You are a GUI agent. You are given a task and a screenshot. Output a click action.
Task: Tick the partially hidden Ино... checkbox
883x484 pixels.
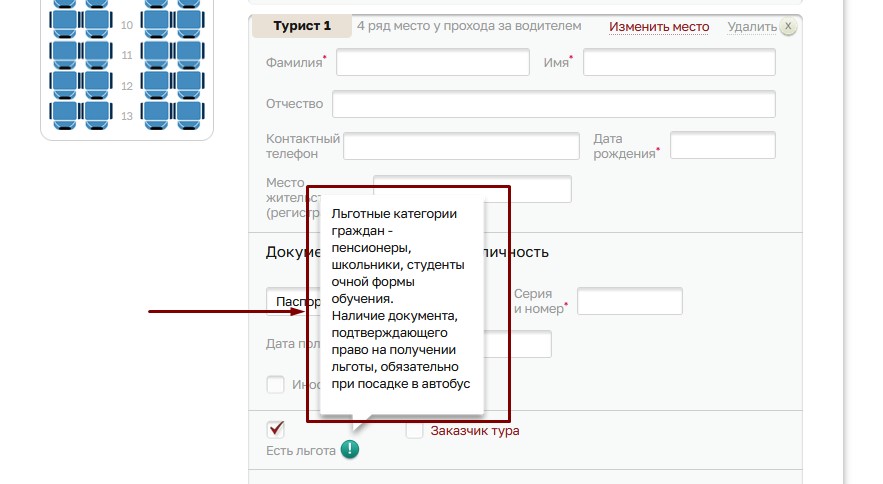[276, 384]
